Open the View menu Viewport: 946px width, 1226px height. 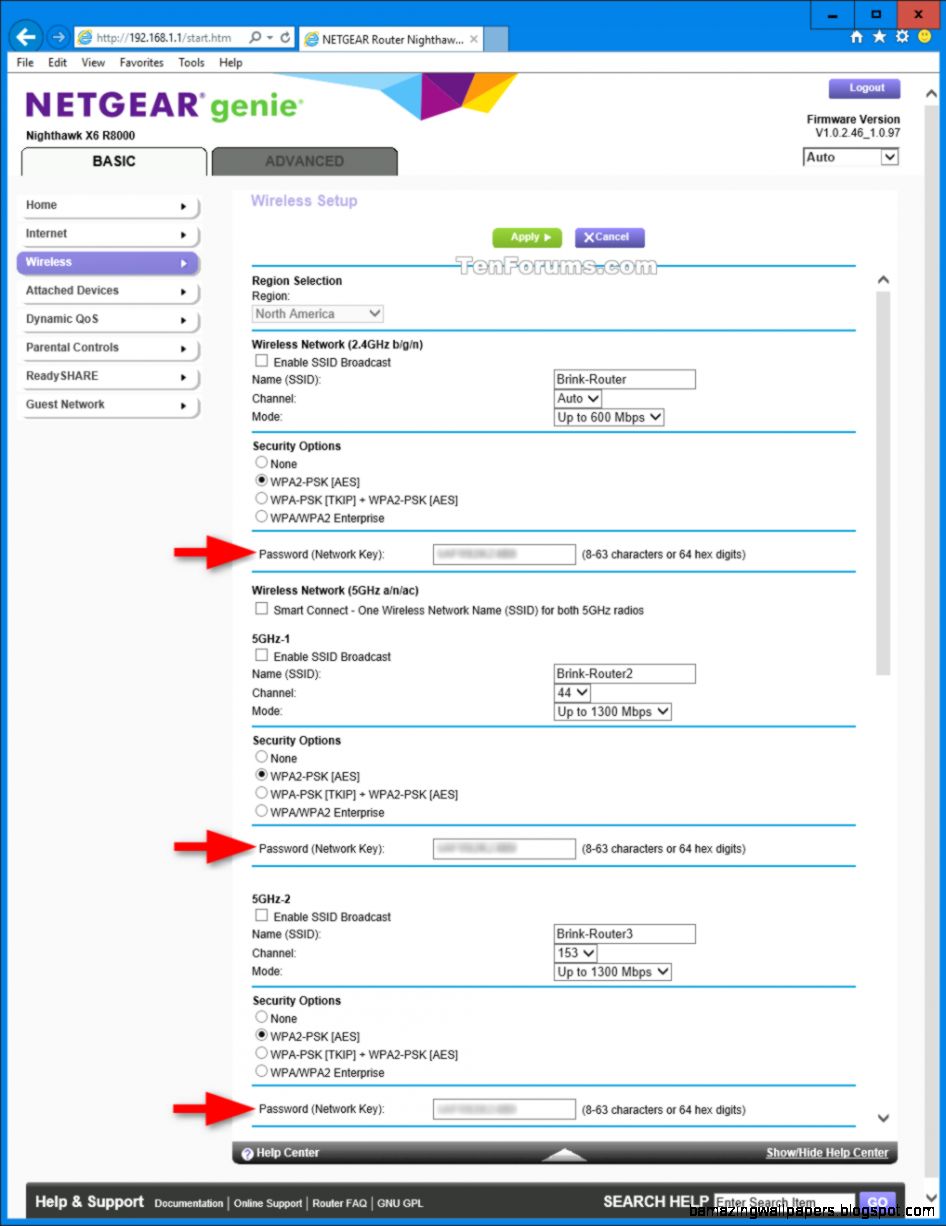pos(93,62)
